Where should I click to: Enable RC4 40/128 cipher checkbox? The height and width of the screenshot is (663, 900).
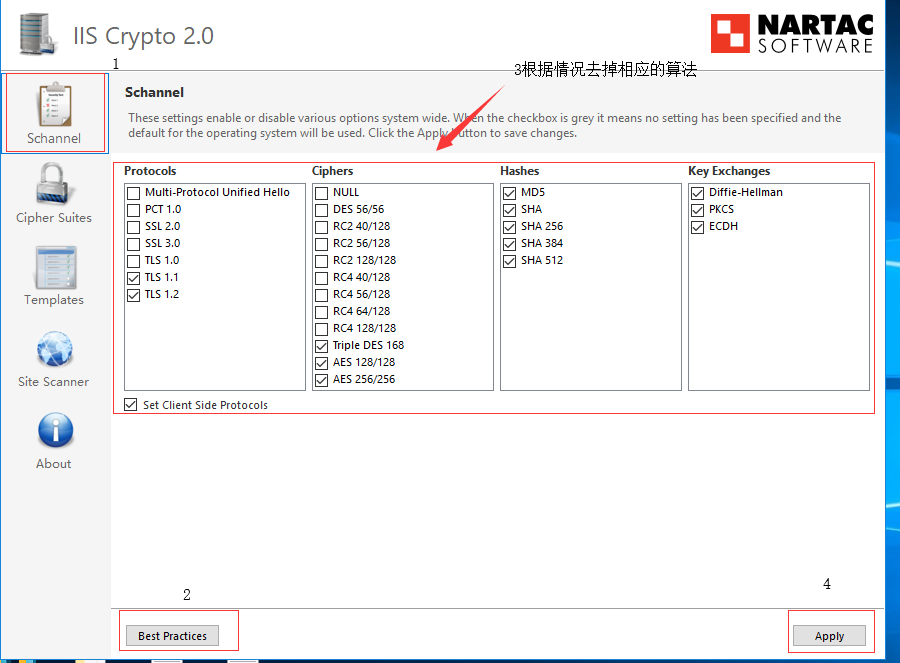point(321,278)
